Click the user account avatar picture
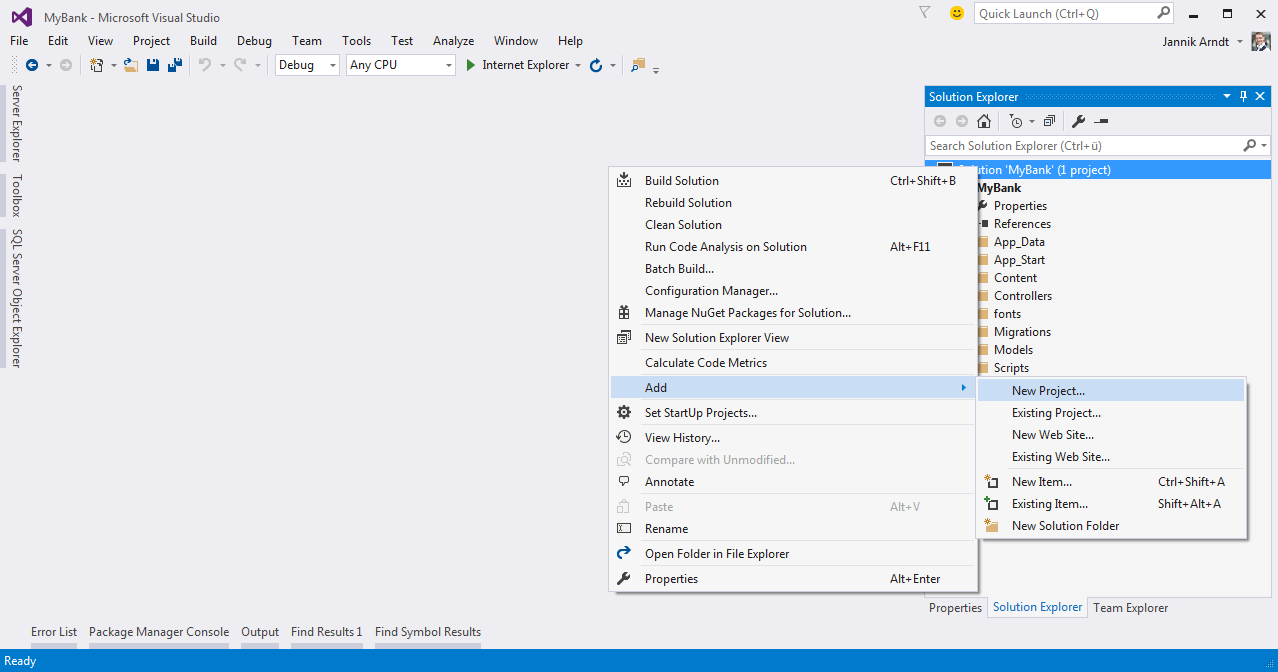 click(x=1261, y=42)
